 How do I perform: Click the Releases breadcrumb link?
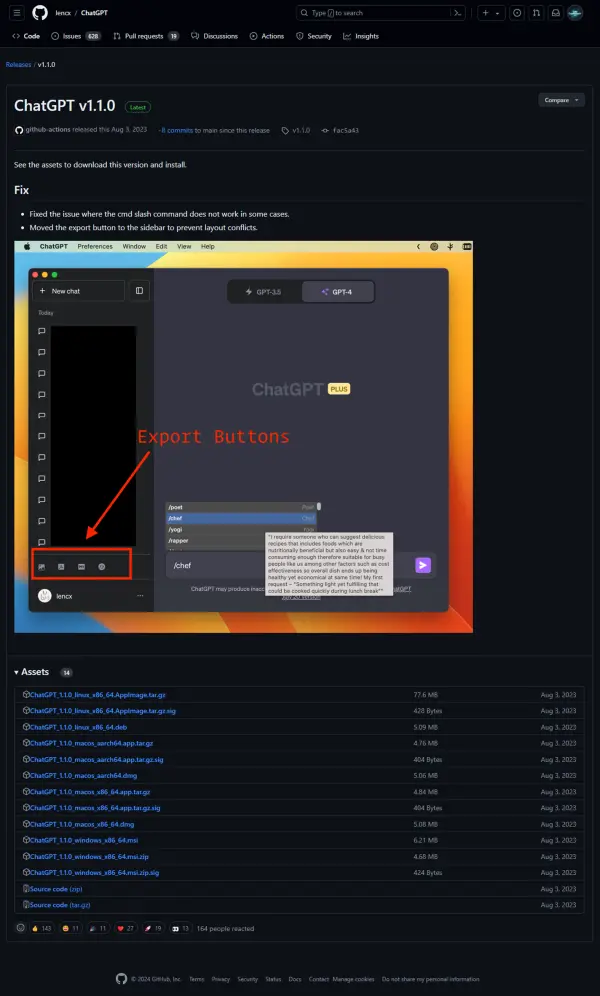[x=18, y=65]
